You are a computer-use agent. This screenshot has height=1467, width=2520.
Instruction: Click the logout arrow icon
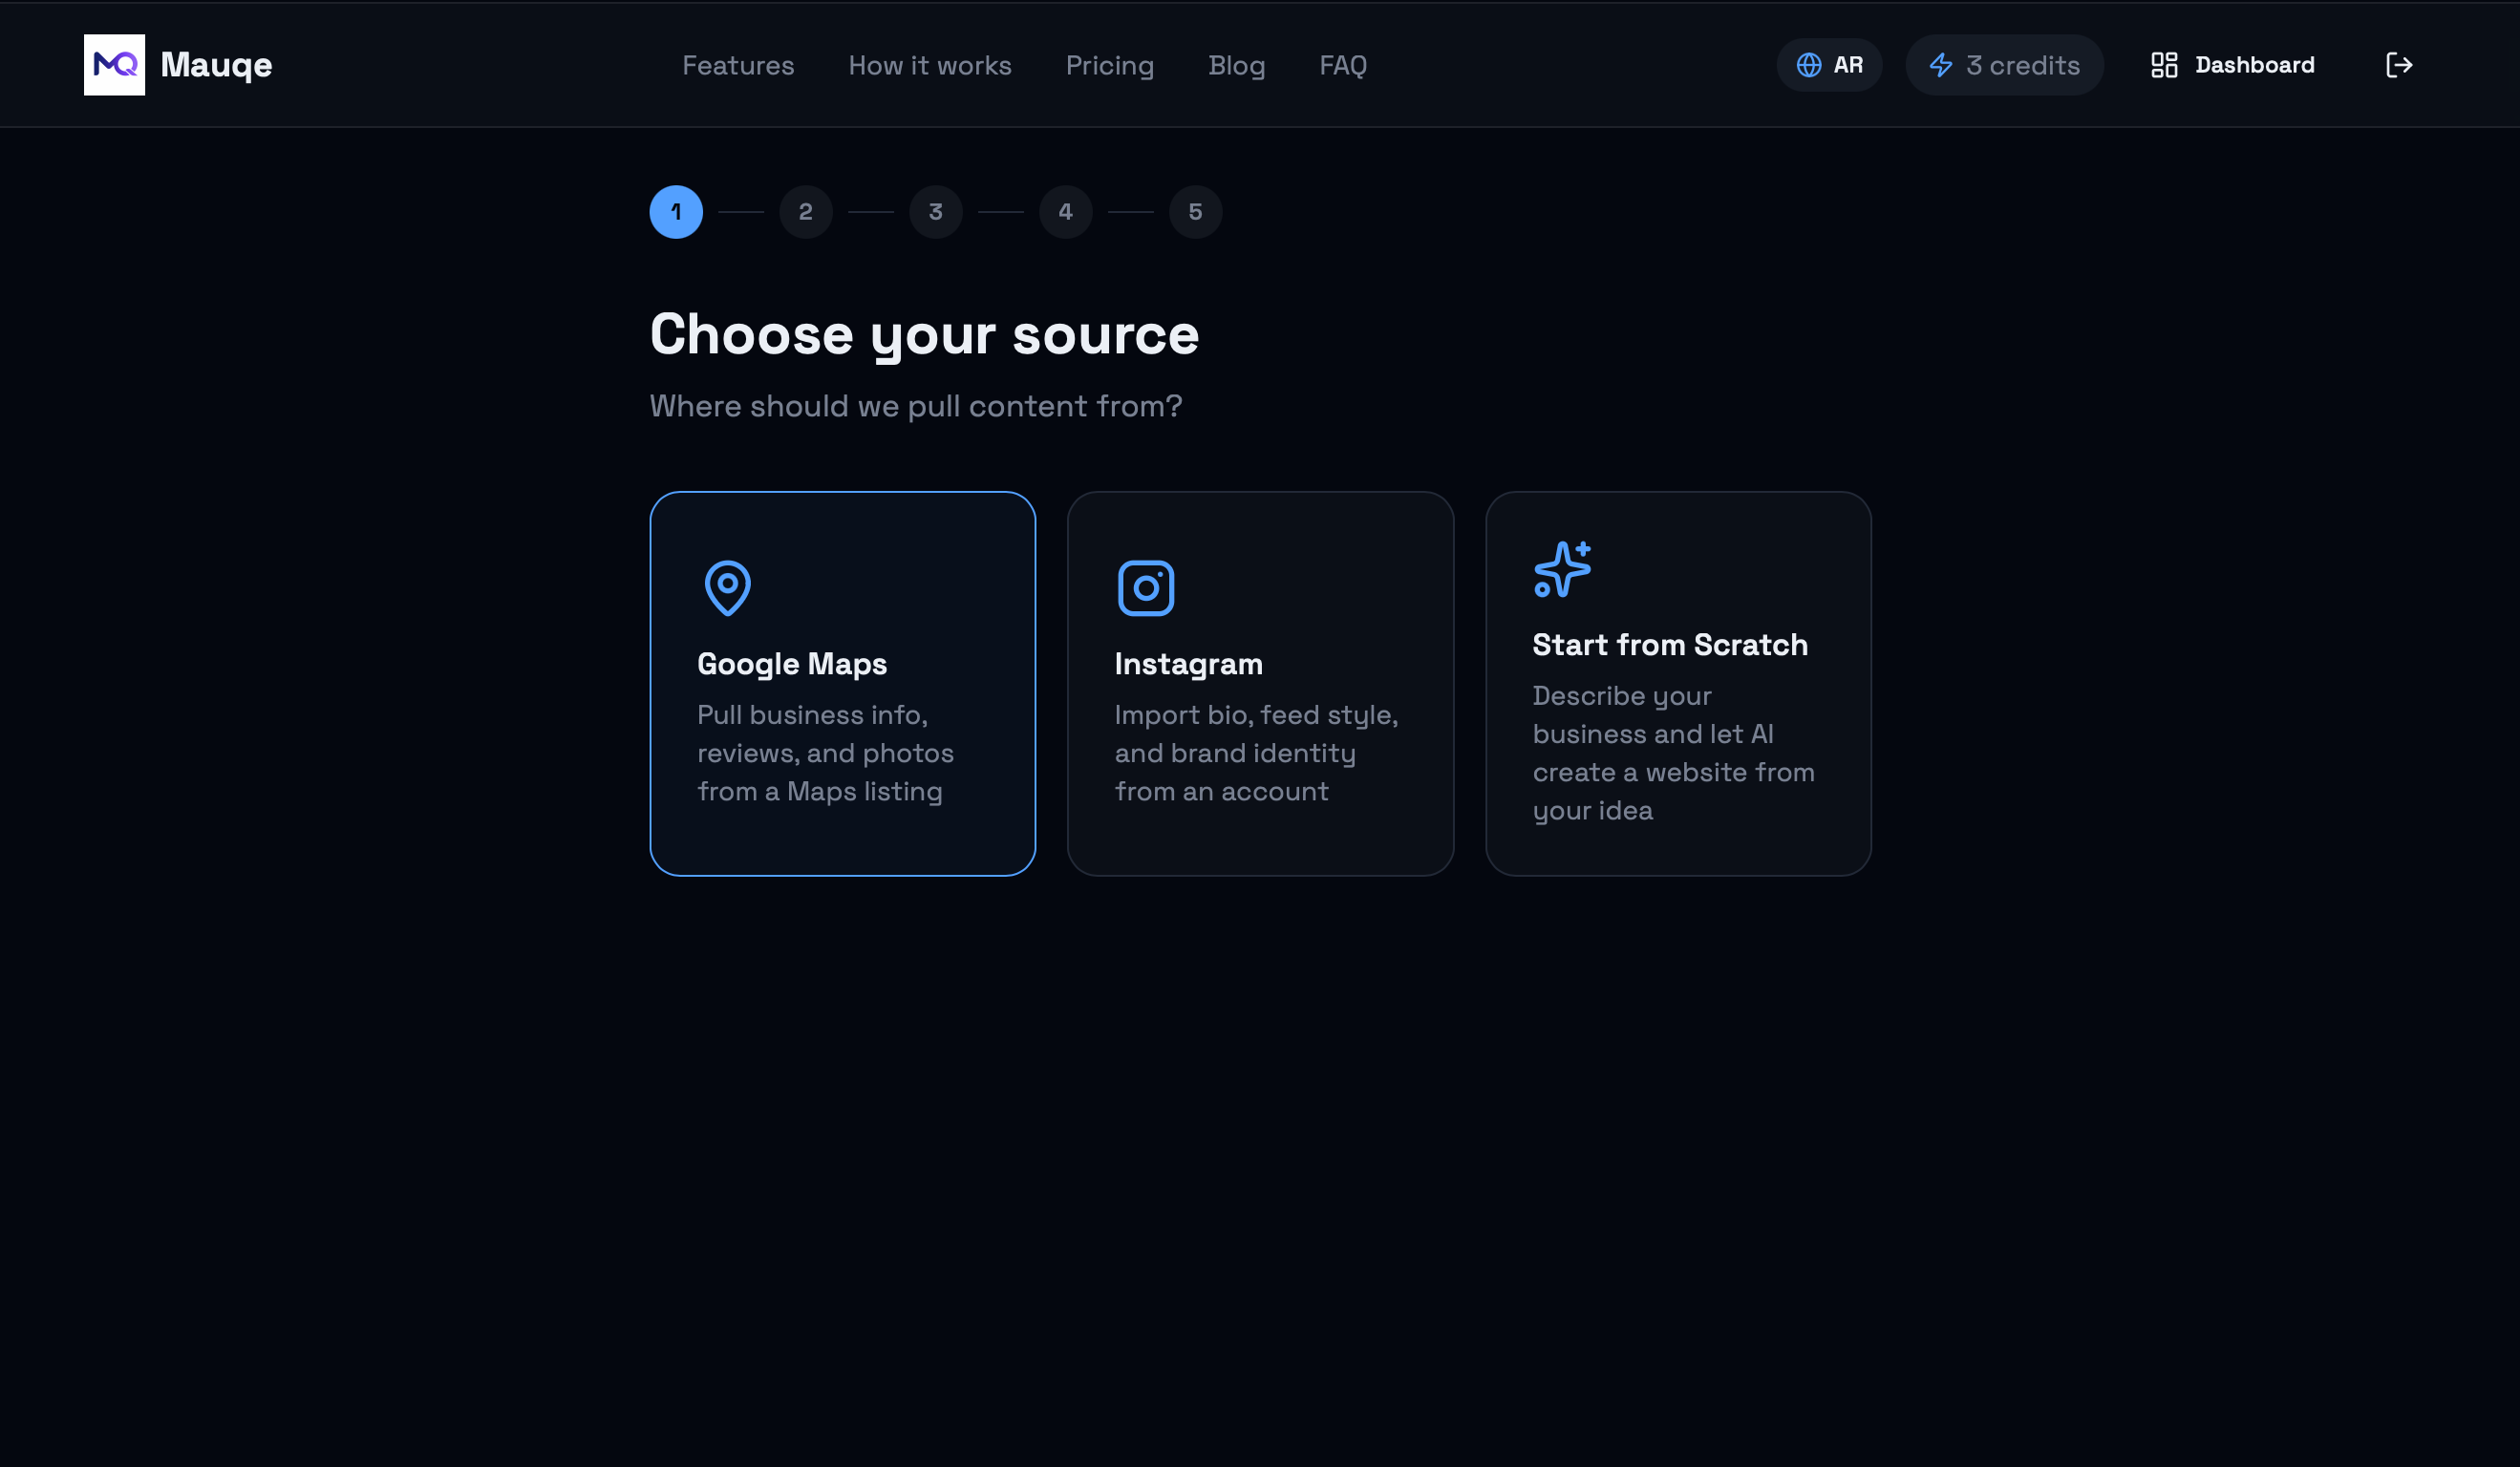(x=2399, y=65)
